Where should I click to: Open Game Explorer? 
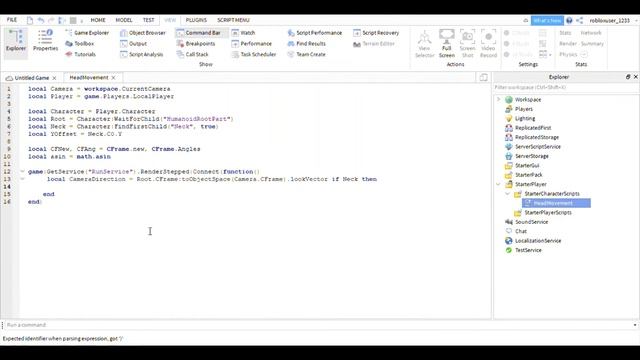87,33
